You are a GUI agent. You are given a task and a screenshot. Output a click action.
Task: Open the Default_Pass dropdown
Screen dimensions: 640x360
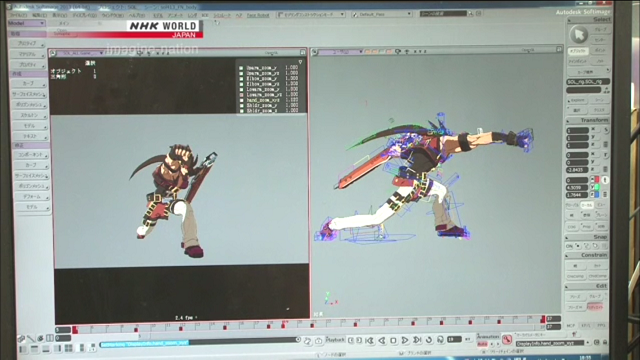tap(382, 14)
